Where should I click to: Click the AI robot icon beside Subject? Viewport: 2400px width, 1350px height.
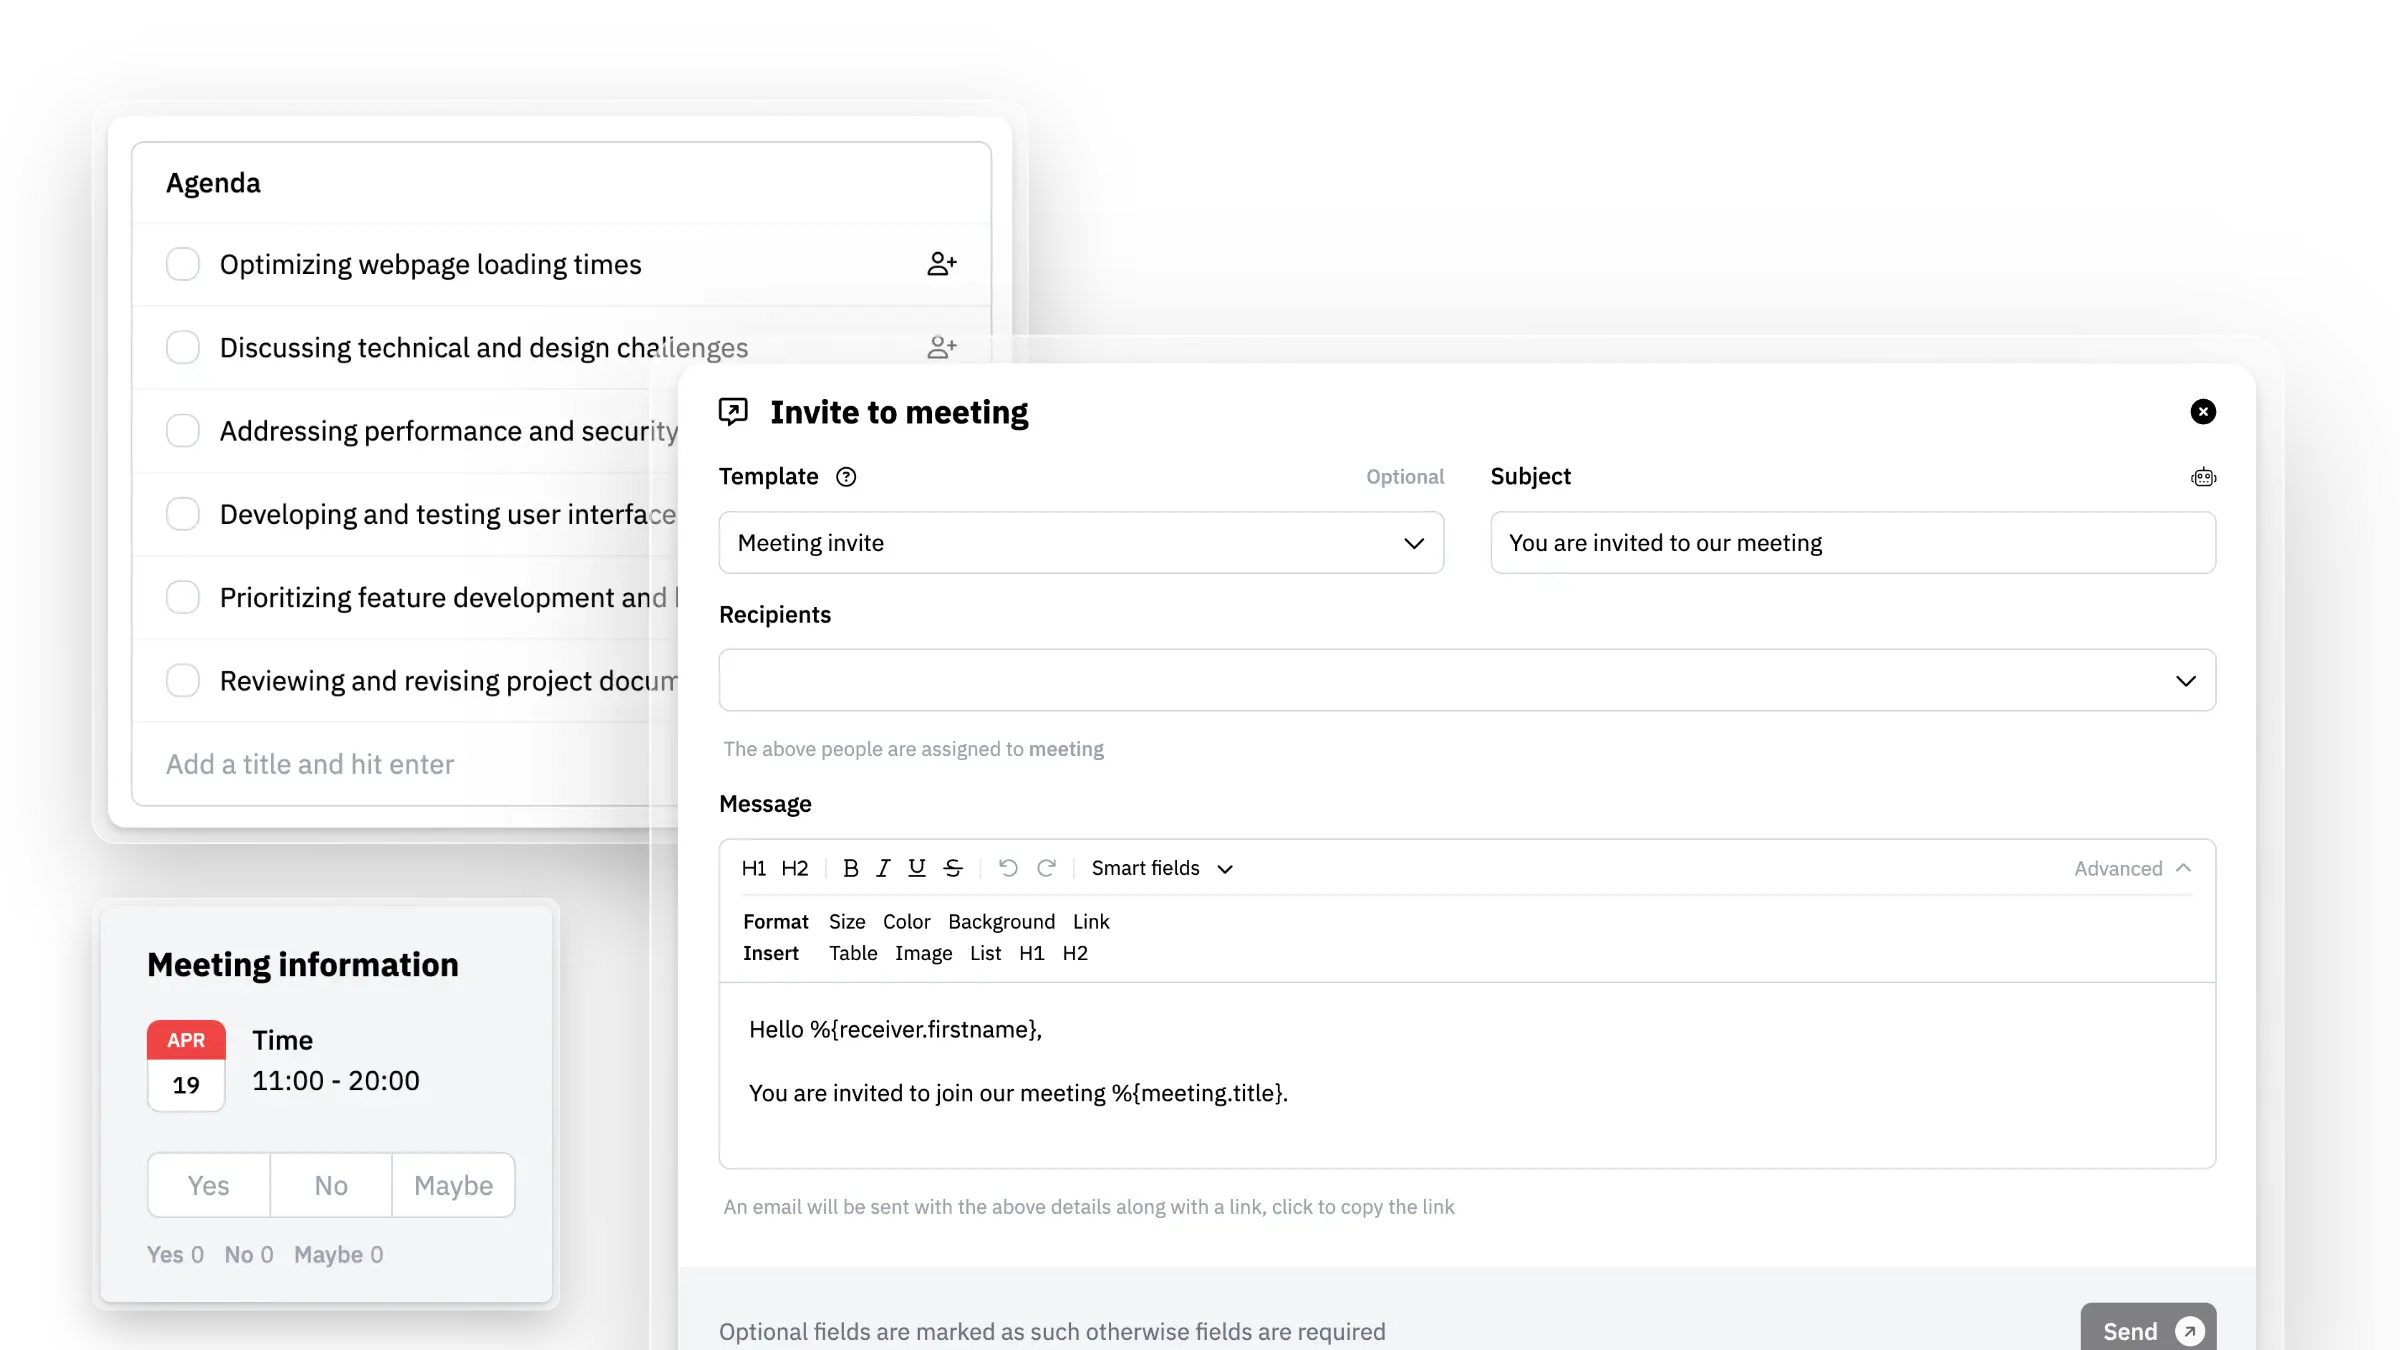2203,477
